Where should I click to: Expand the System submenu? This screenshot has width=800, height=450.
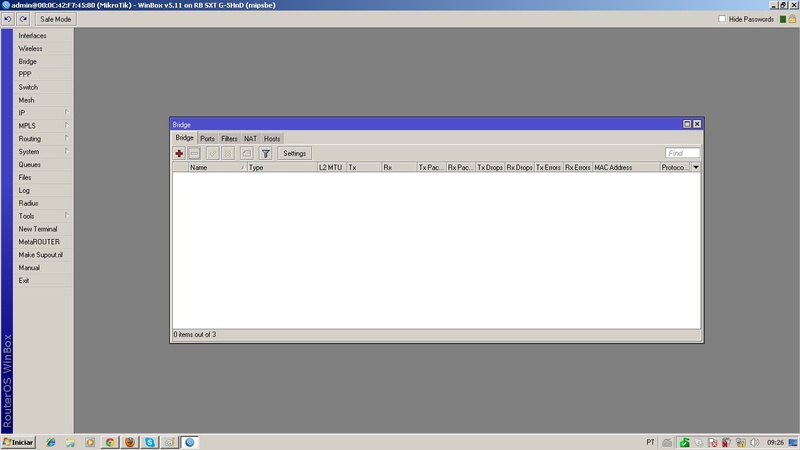pyautogui.click(x=43, y=152)
